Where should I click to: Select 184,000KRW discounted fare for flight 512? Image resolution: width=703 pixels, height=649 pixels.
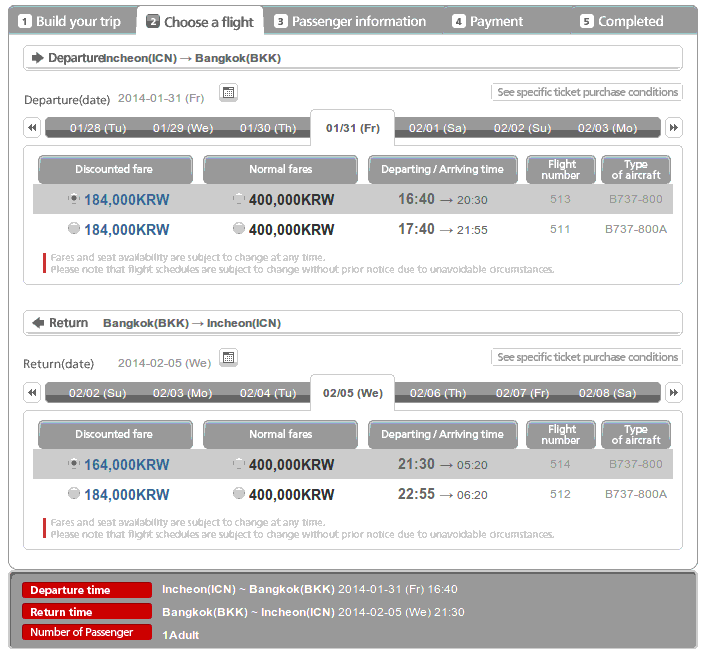coord(74,493)
